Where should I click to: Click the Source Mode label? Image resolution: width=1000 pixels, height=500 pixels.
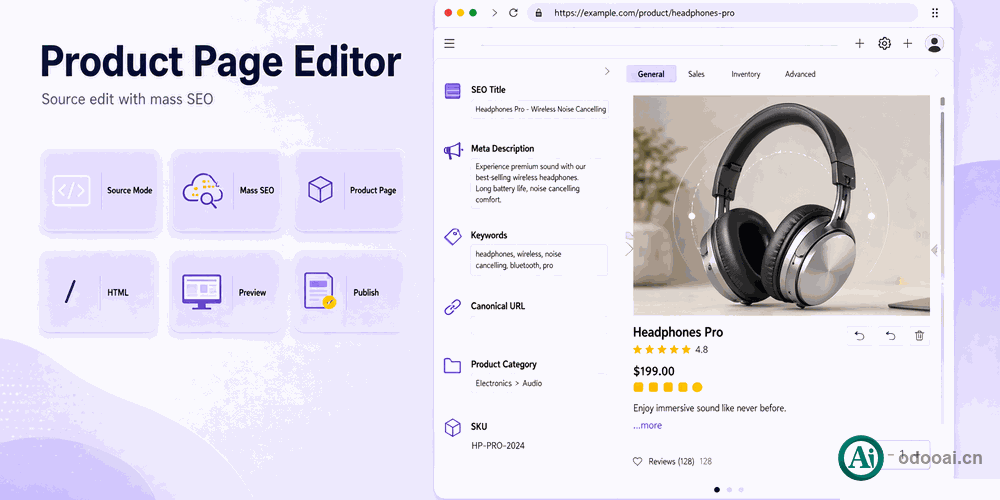tap(129, 190)
